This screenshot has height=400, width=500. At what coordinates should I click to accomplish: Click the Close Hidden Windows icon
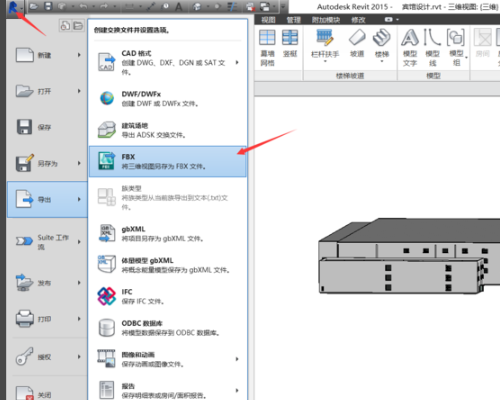pyautogui.click(x=250, y=7)
